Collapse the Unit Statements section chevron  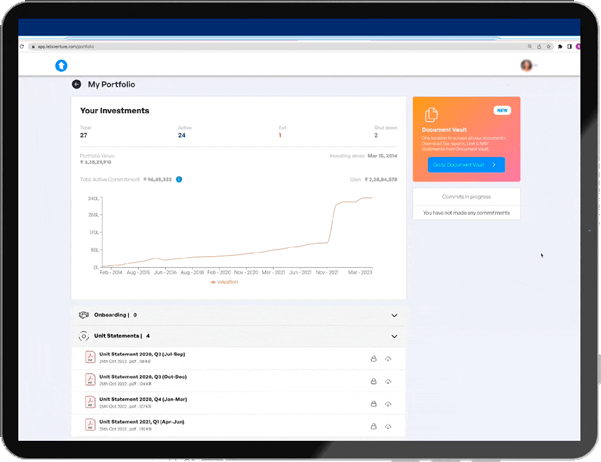(x=394, y=336)
